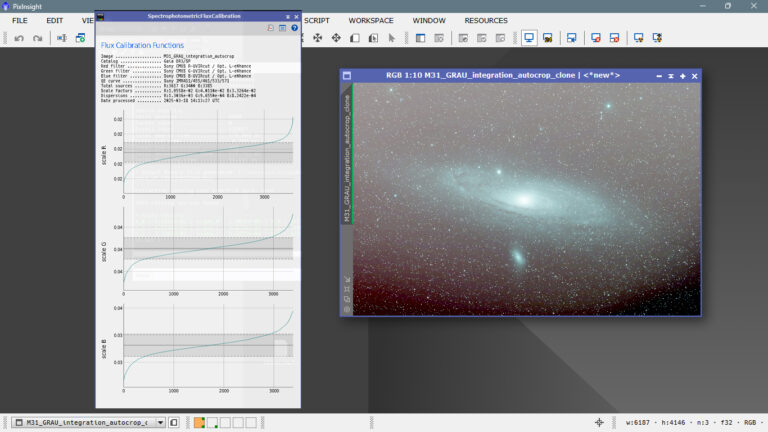
Task: Select the fourth workspace box
Action: [238, 422]
